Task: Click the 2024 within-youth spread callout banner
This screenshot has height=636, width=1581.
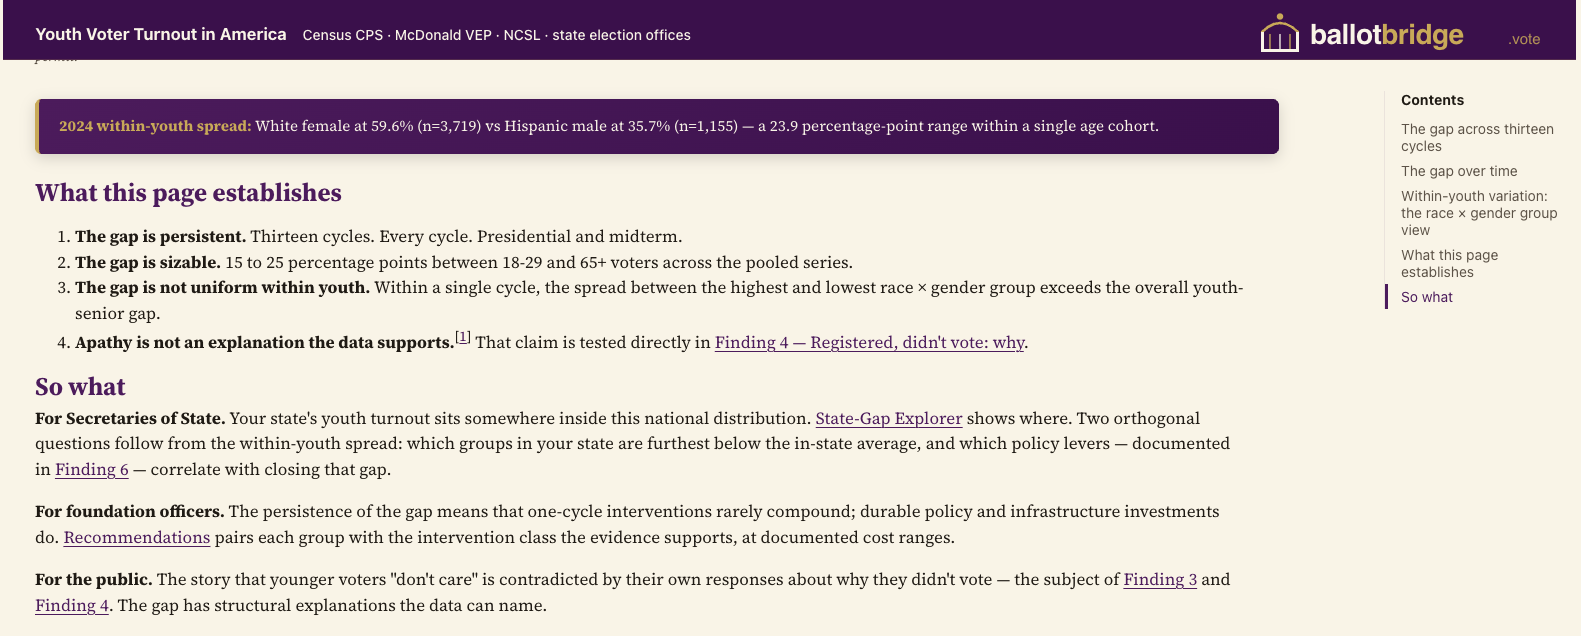Action: click(657, 126)
